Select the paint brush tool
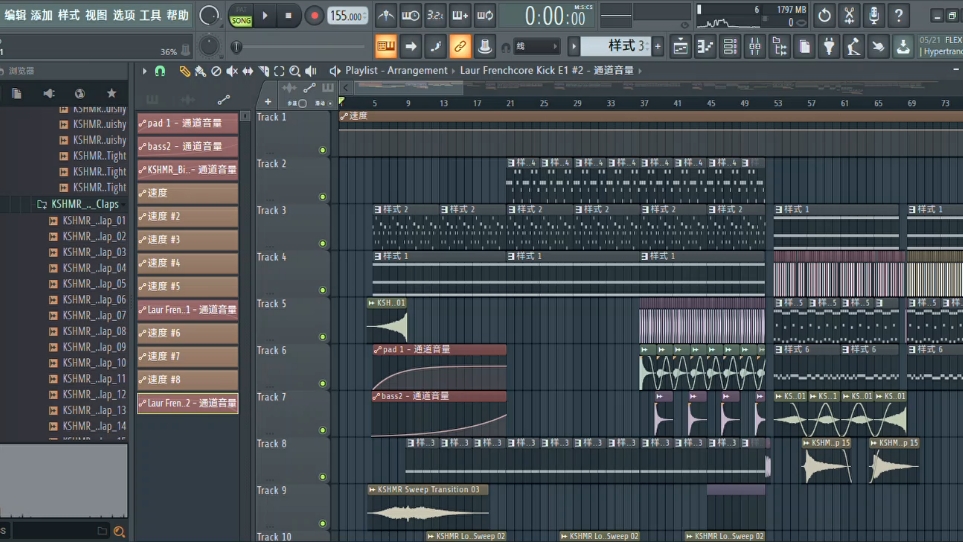The width and height of the screenshot is (963, 542). click(x=200, y=71)
